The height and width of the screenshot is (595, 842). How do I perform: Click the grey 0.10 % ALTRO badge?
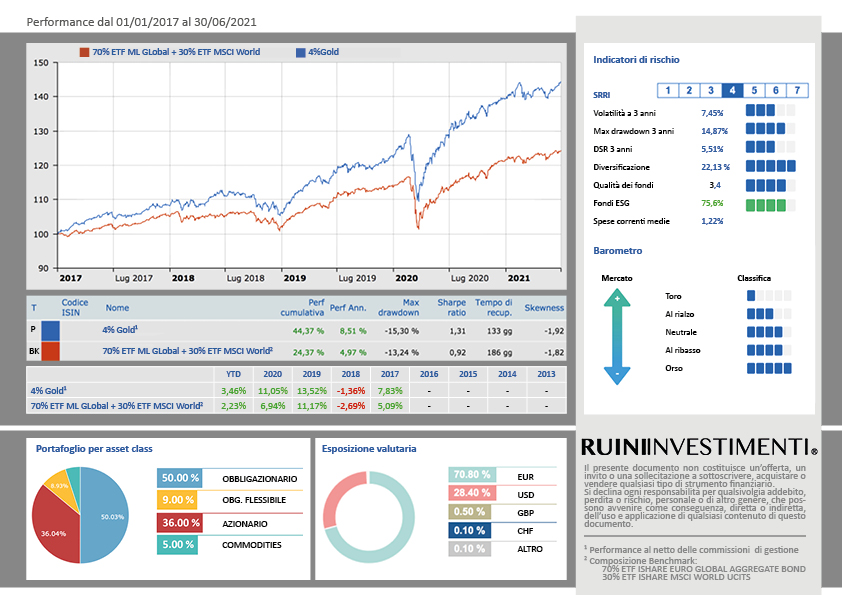pos(469,549)
